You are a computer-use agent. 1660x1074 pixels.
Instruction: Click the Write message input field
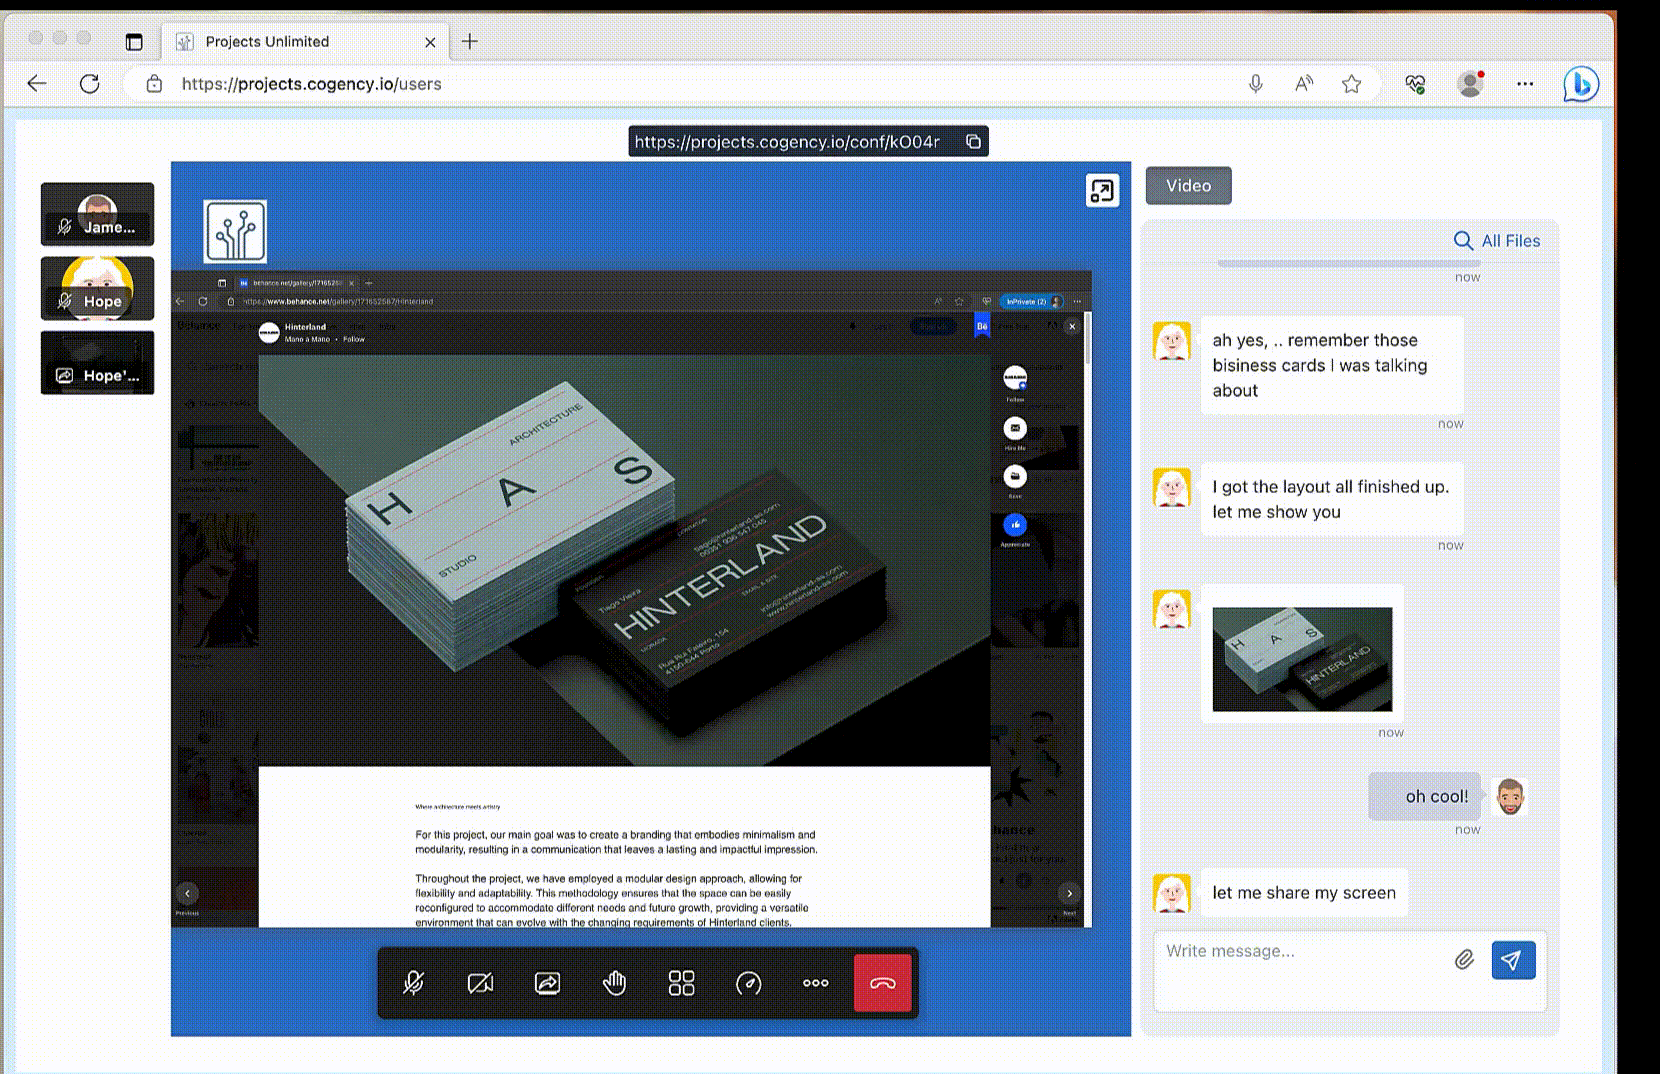point(1300,952)
